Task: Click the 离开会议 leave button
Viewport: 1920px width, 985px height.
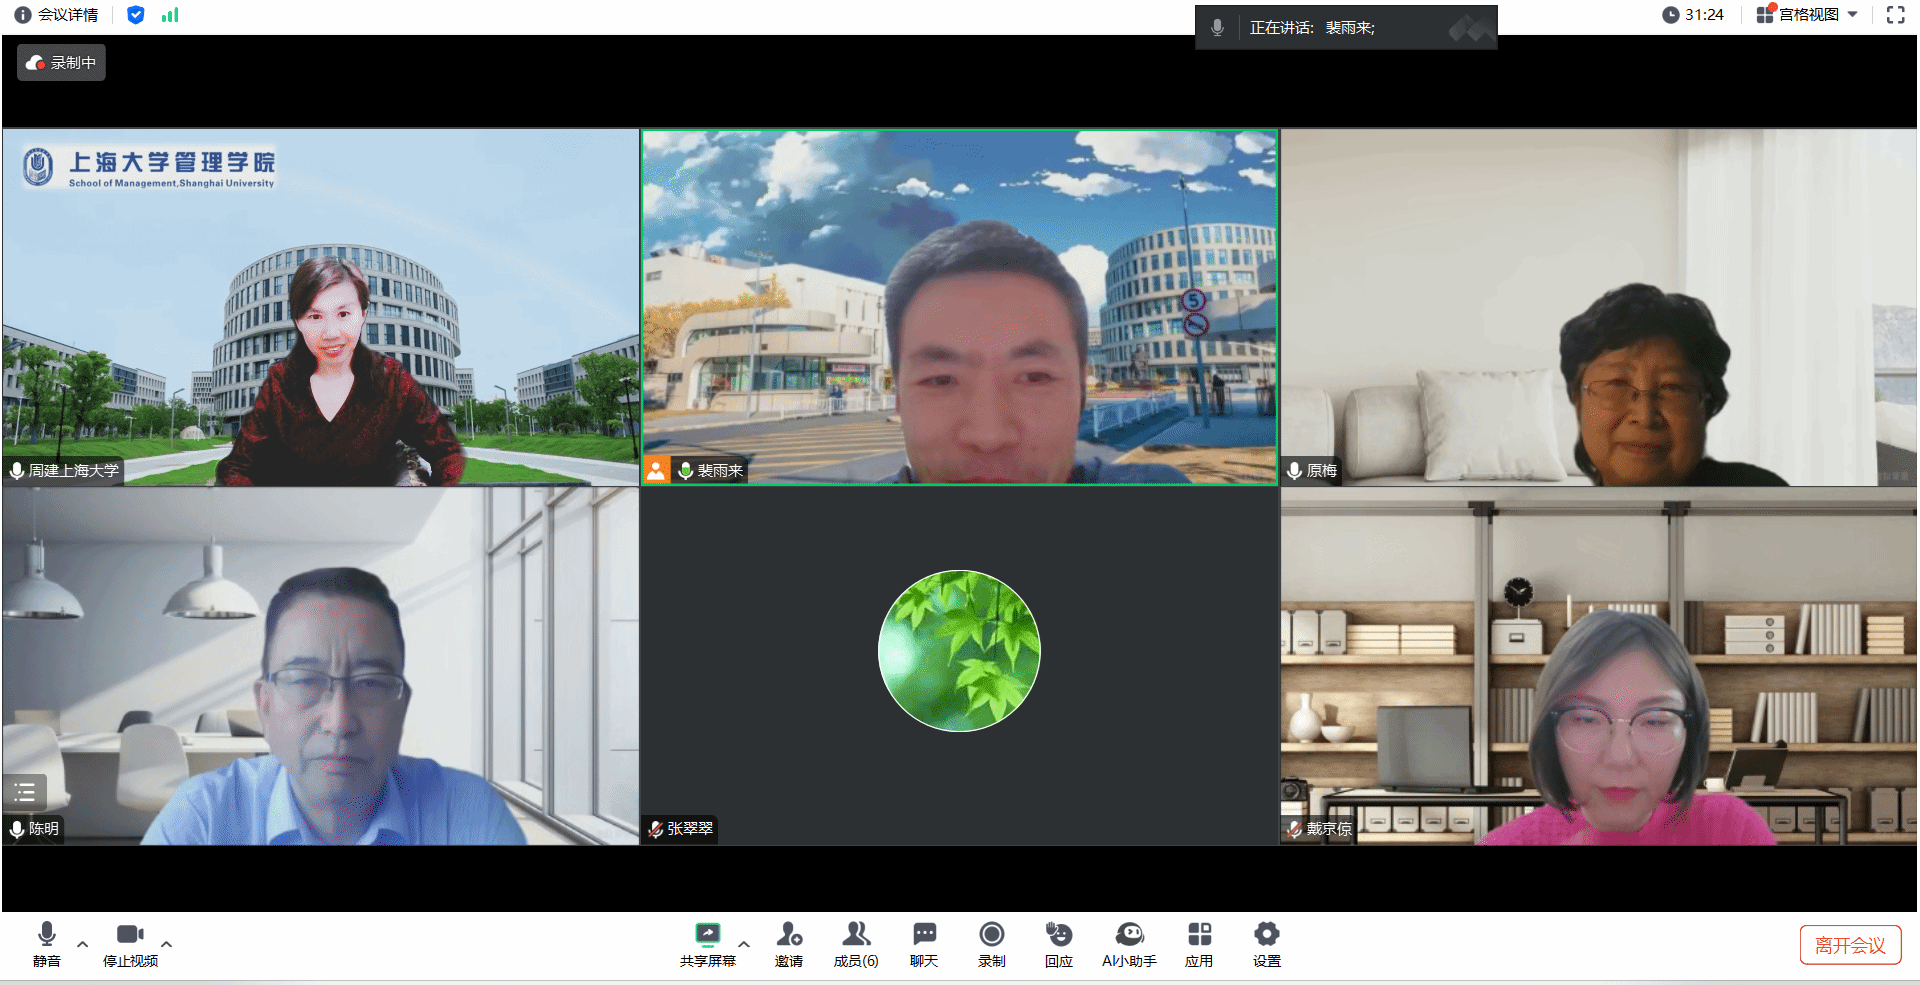Action: (x=1850, y=945)
